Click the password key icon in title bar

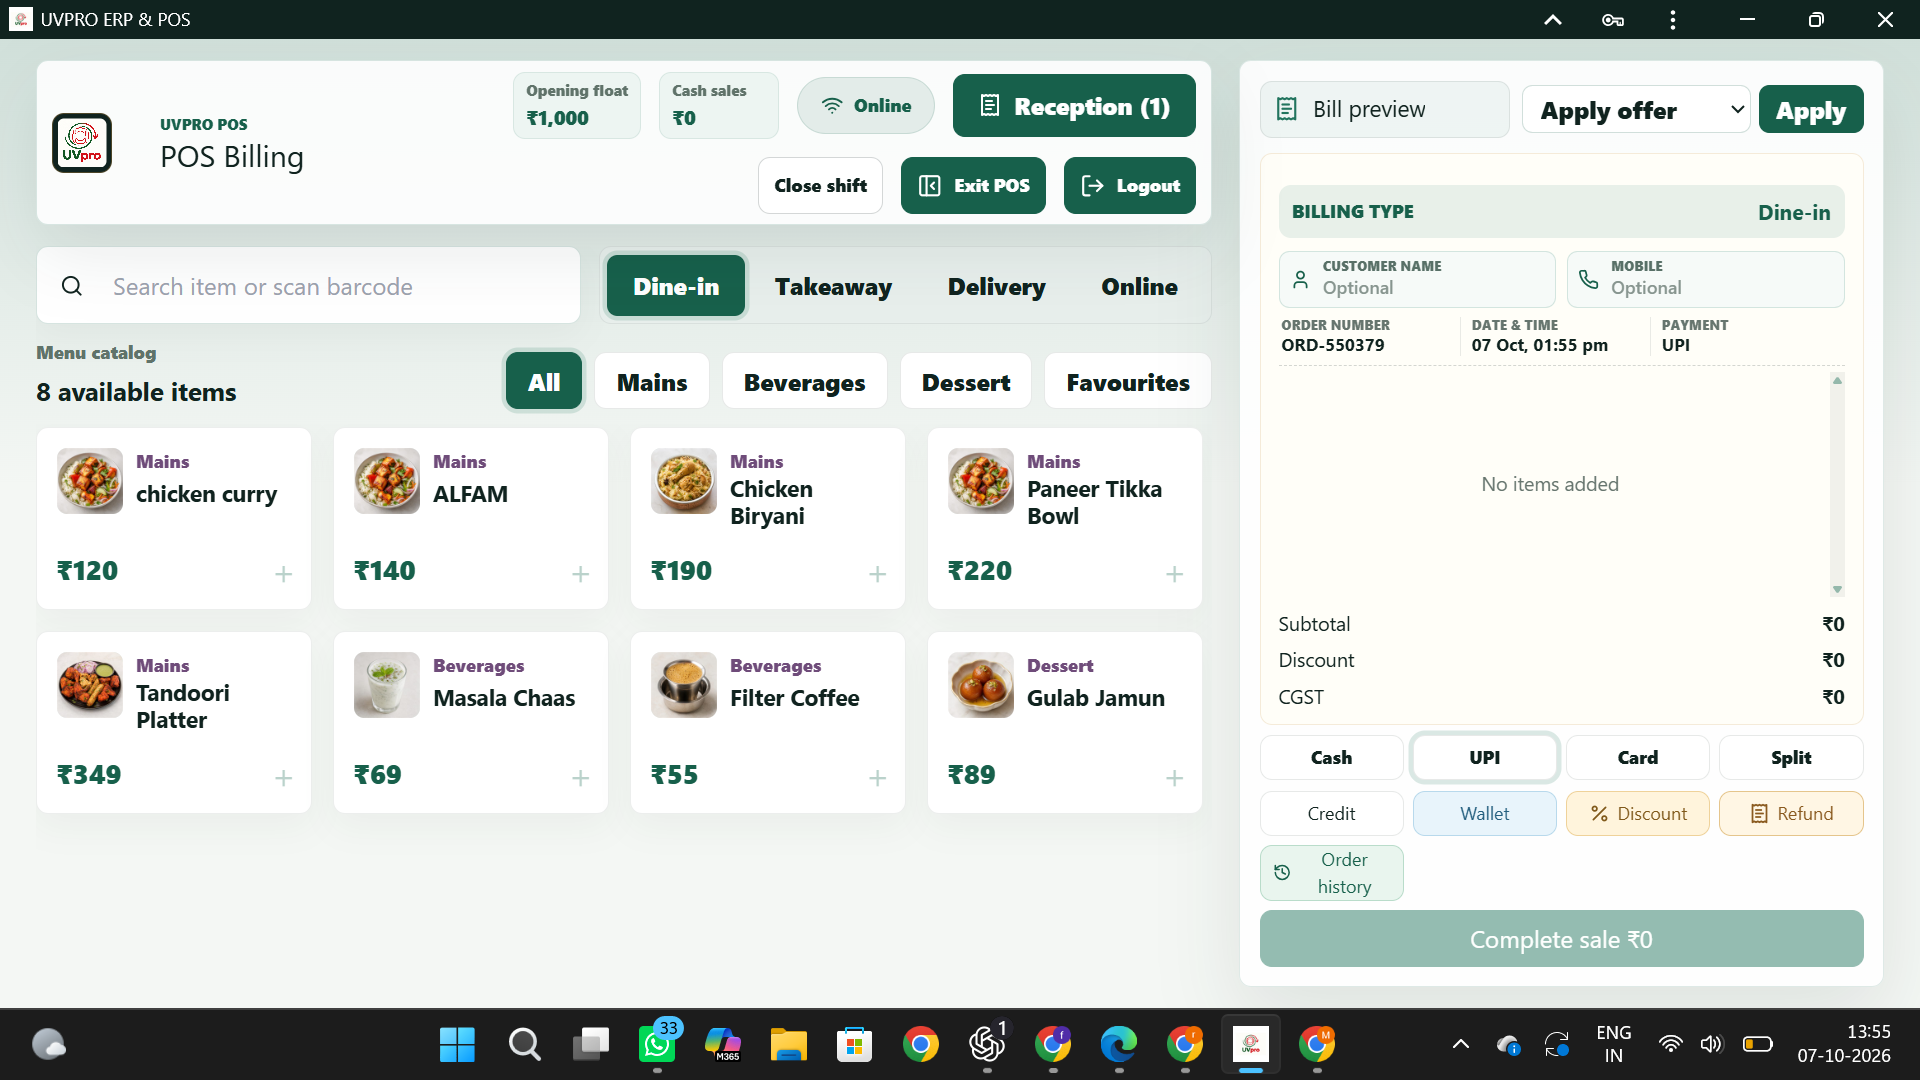click(x=1612, y=20)
